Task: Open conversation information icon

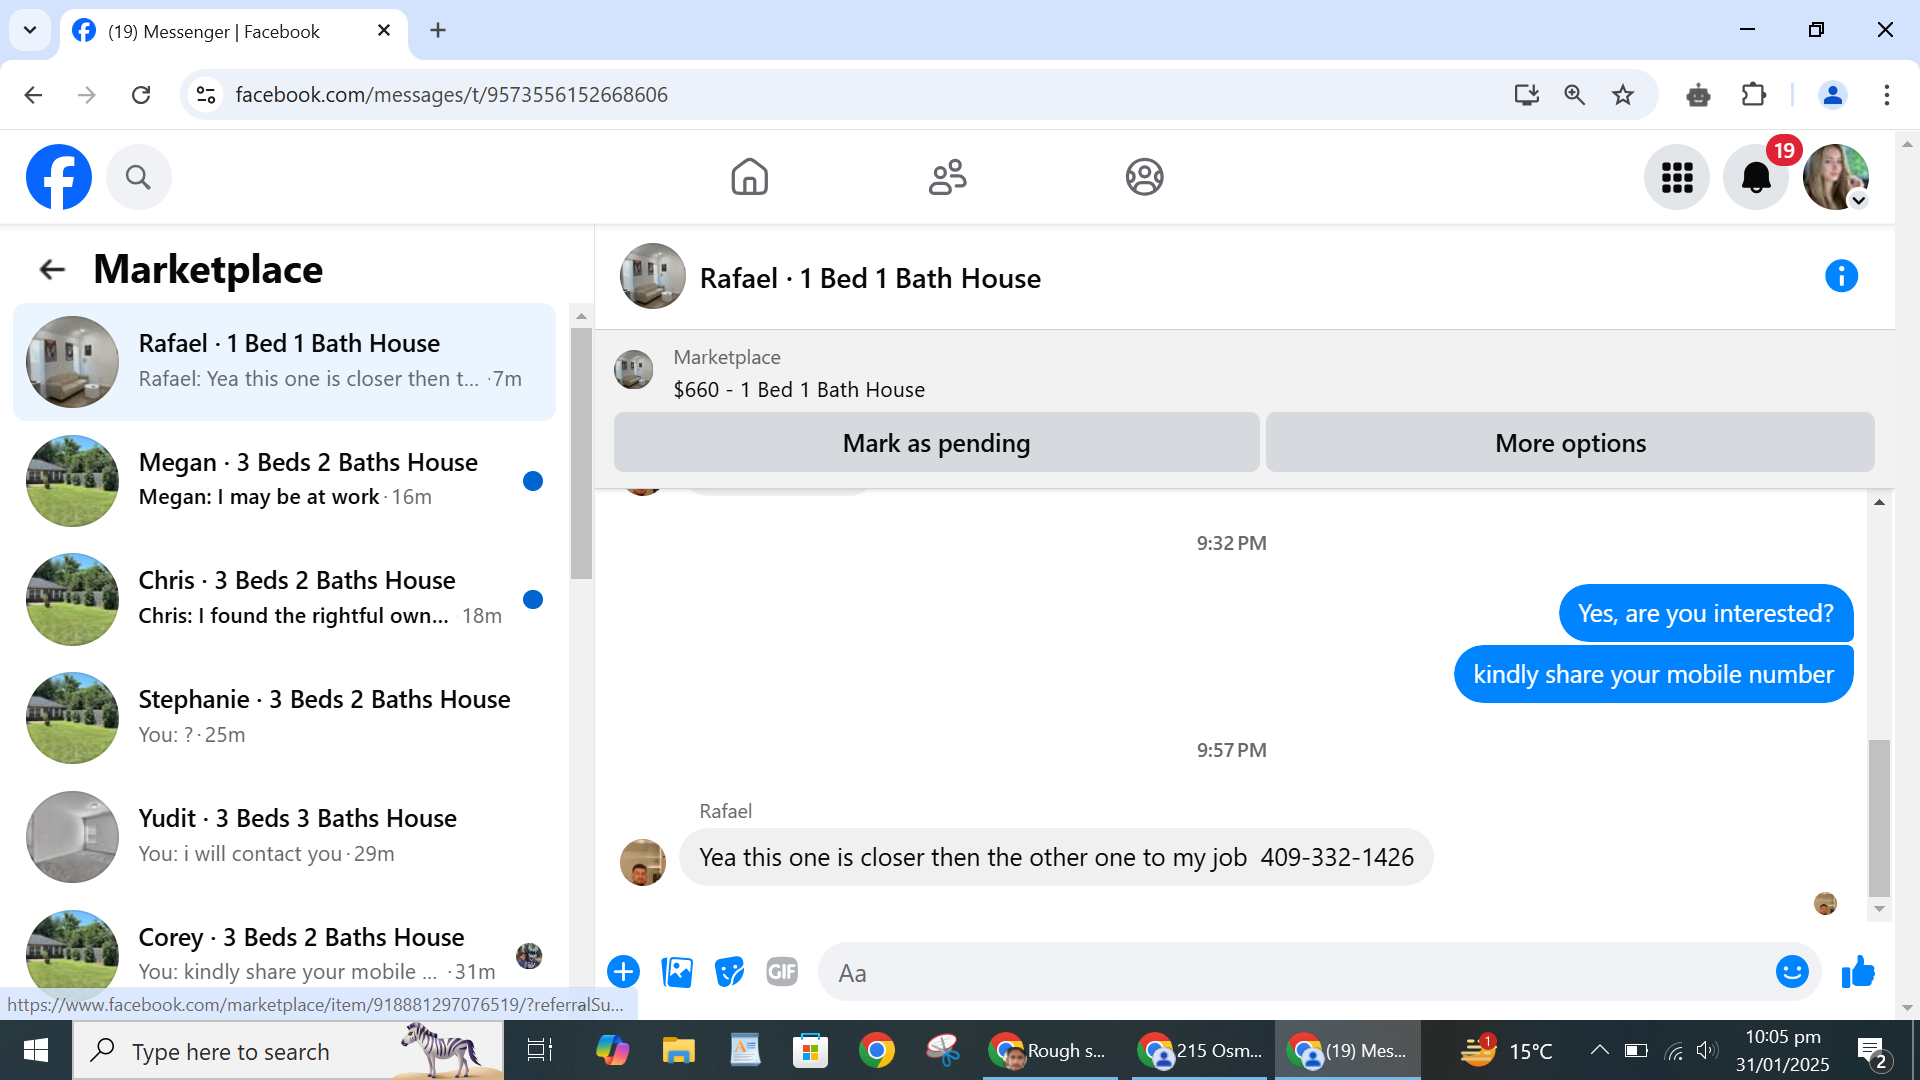Action: 1841,276
